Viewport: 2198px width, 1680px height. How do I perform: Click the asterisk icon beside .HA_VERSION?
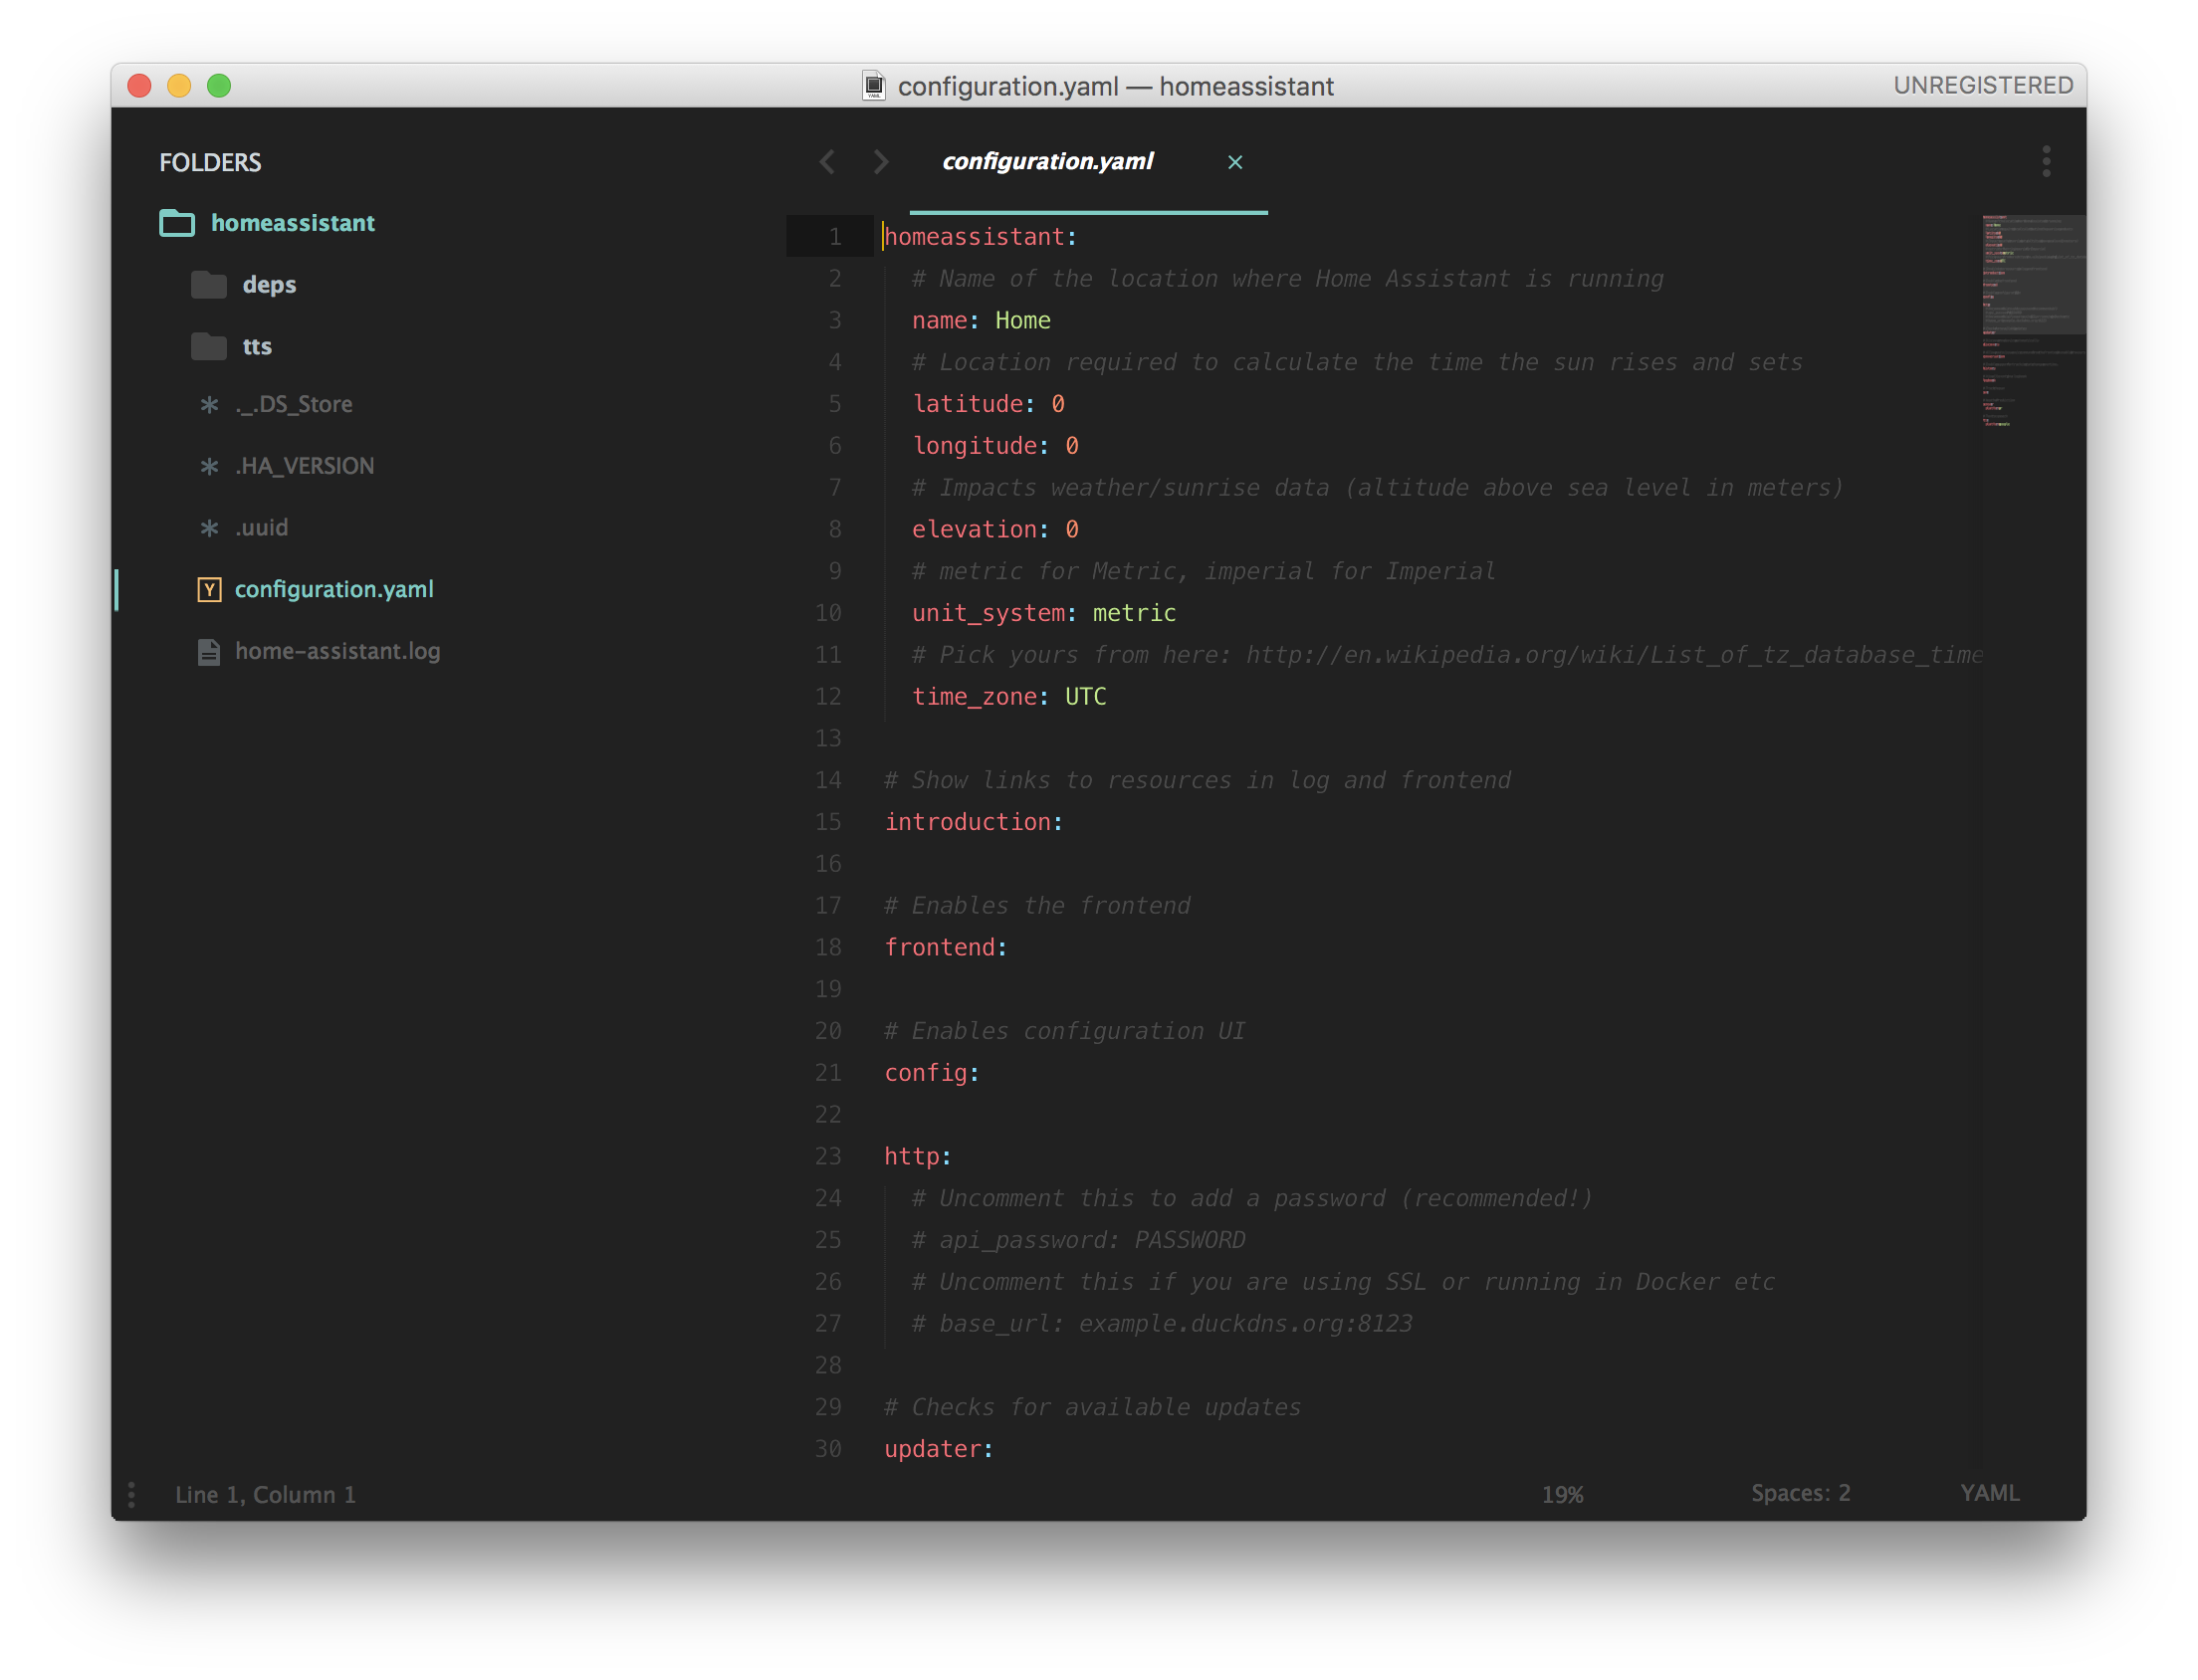(209, 466)
